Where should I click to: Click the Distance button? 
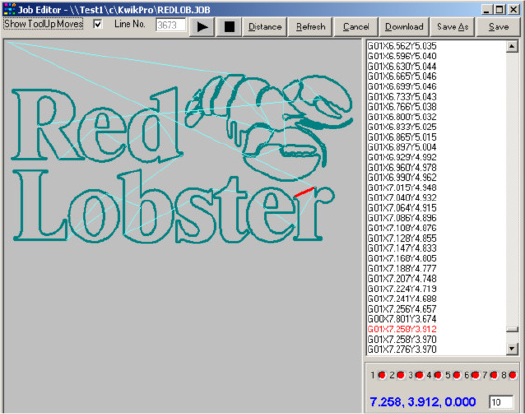tap(265, 27)
